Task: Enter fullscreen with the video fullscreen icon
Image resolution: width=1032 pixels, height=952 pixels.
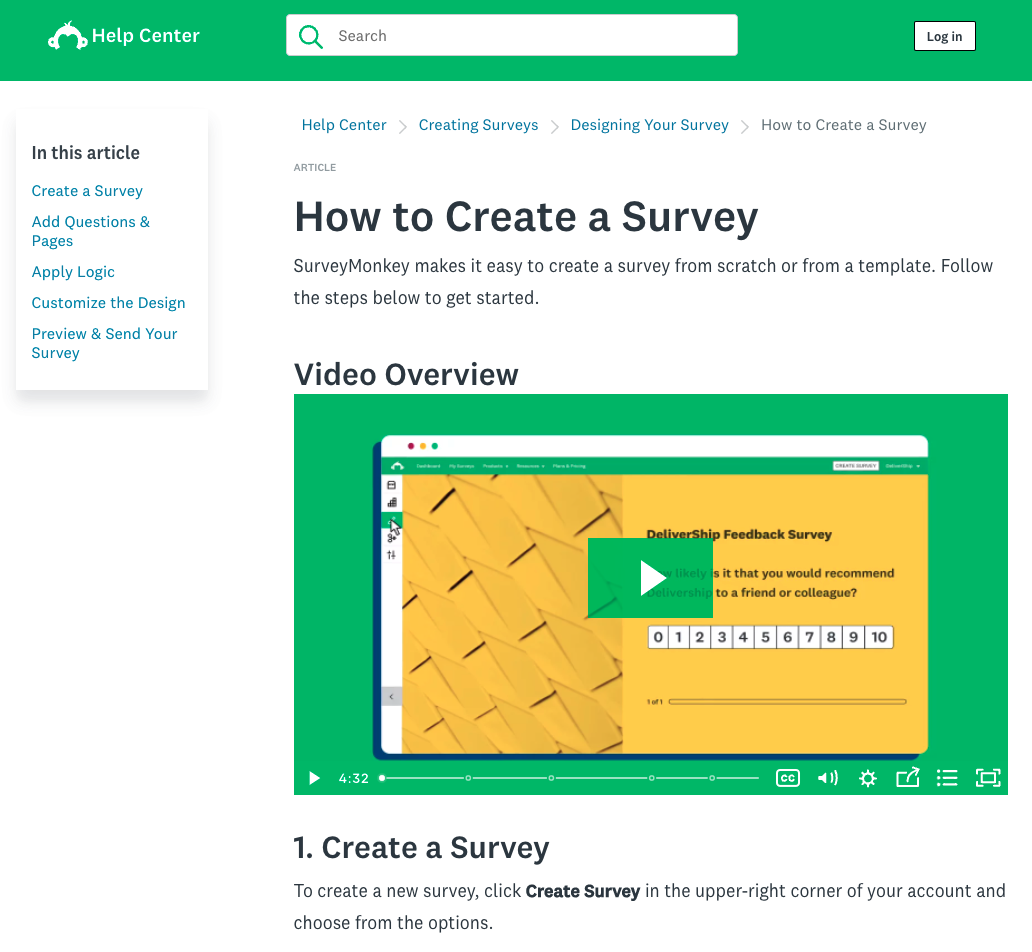Action: click(x=988, y=778)
